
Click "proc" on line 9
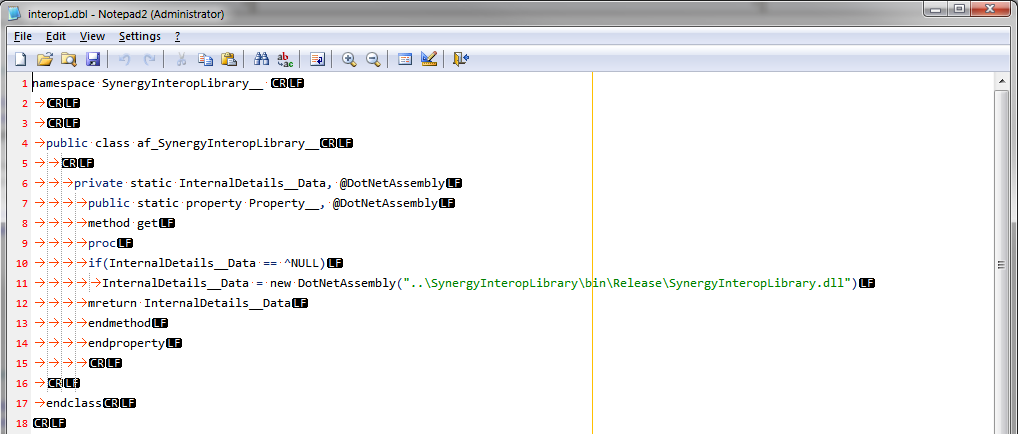coord(102,244)
